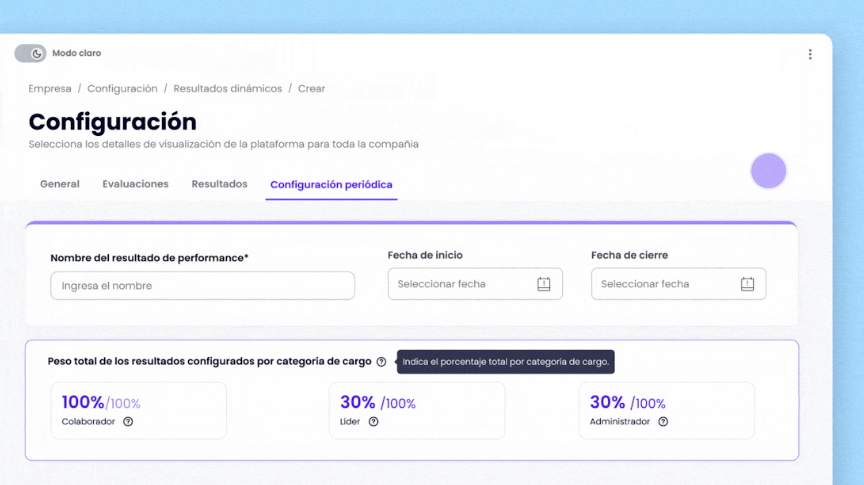
Task: Switch to the Evaluaciones tab
Action: [136, 184]
